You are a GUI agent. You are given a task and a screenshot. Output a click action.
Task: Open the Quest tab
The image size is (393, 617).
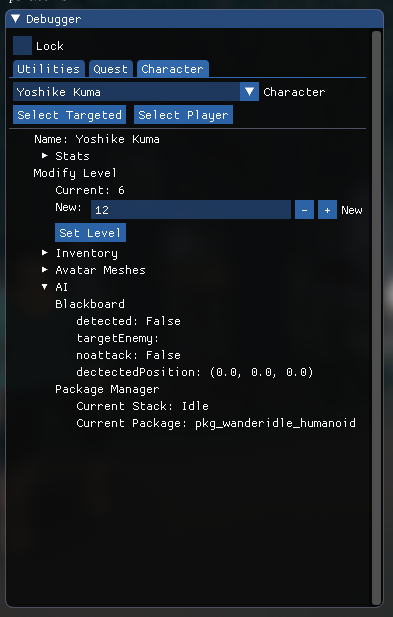111,69
